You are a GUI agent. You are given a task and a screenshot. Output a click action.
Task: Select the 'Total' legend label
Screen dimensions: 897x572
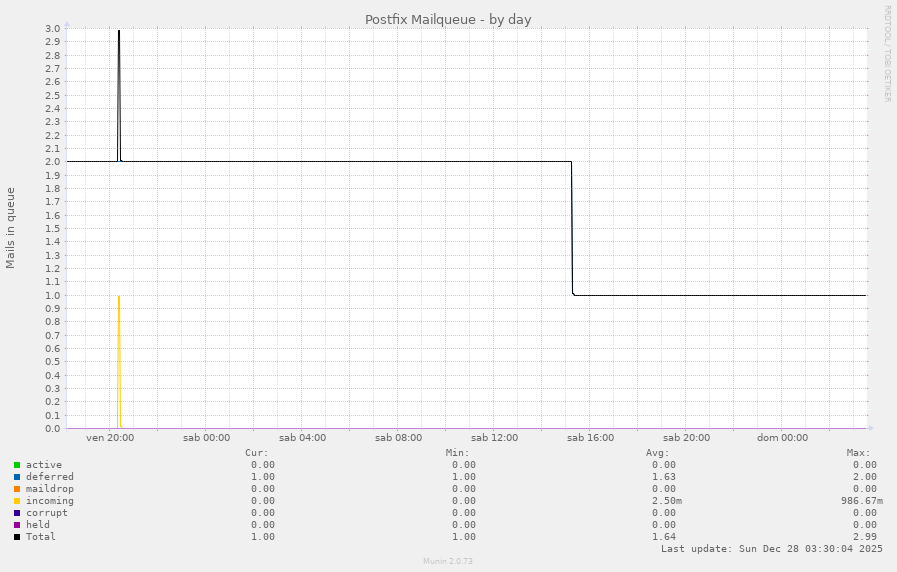tap(41, 537)
